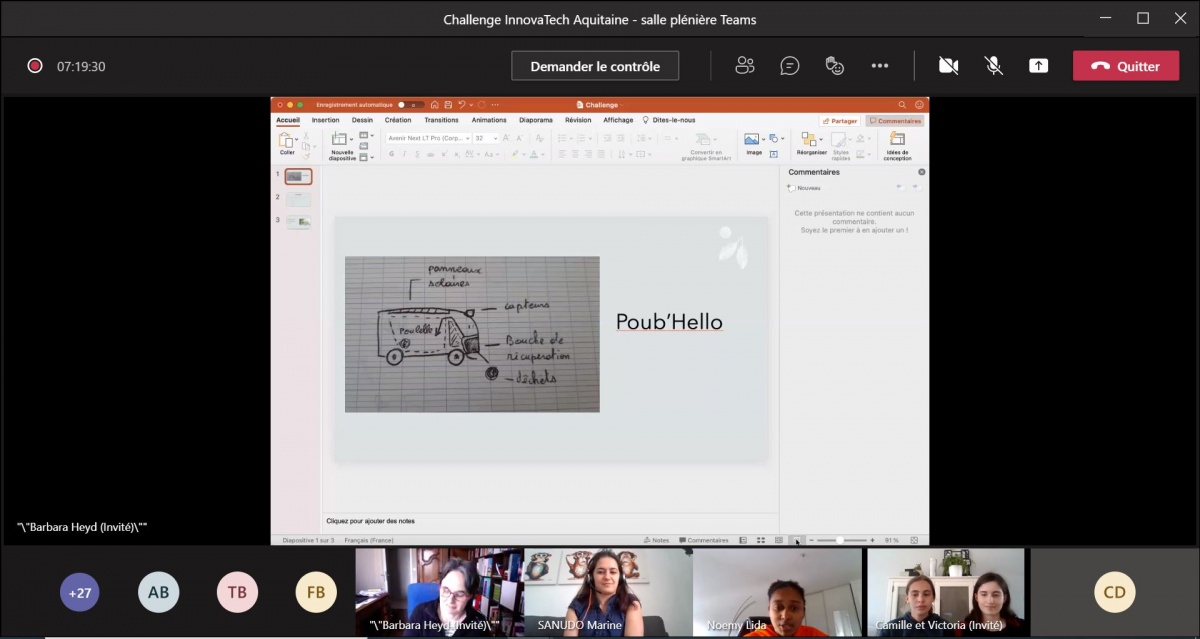Click the Idées de conception icon

click(x=897, y=140)
